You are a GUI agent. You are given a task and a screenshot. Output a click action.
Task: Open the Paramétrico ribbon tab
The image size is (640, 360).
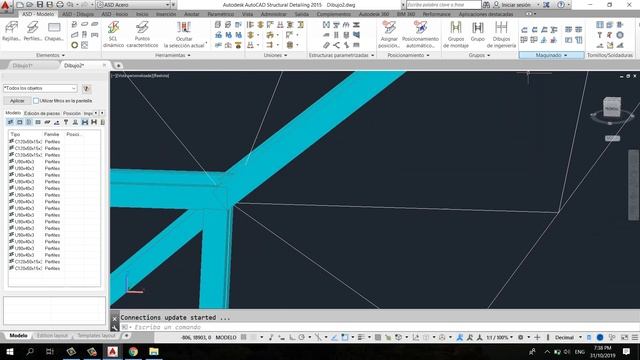[221, 14]
